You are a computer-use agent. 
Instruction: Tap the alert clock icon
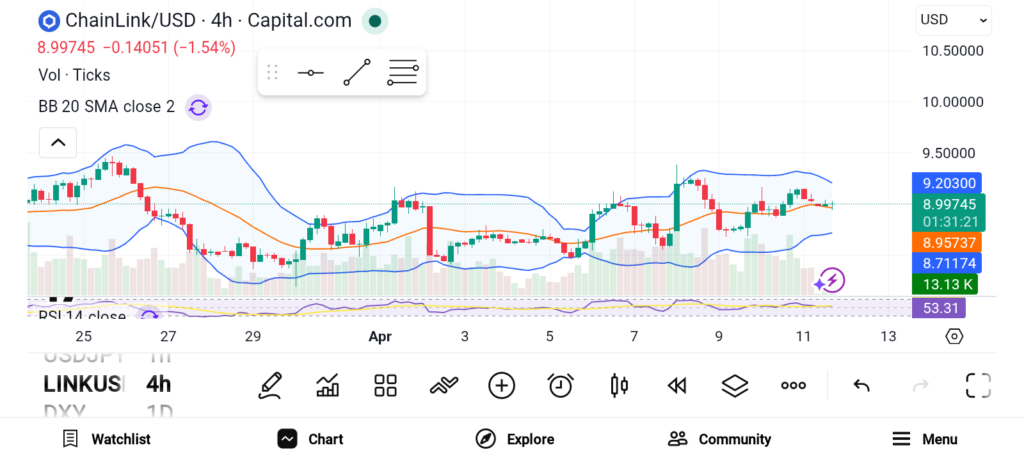point(560,385)
